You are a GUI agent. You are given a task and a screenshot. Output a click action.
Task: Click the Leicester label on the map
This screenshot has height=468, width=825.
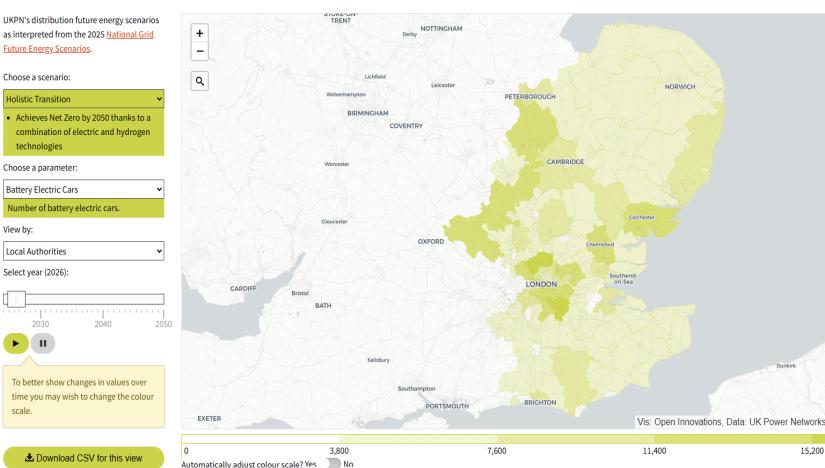[x=443, y=85]
